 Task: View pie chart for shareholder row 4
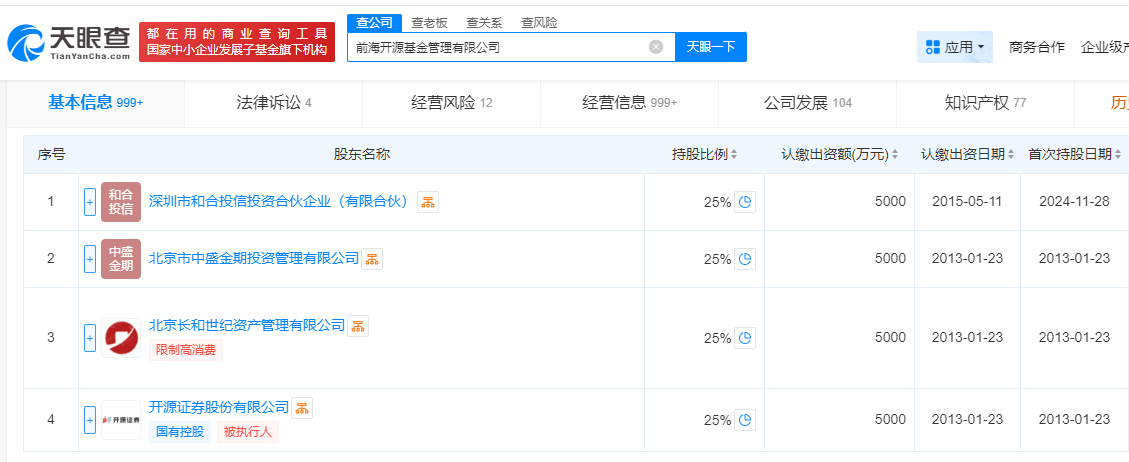(x=745, y=420)
